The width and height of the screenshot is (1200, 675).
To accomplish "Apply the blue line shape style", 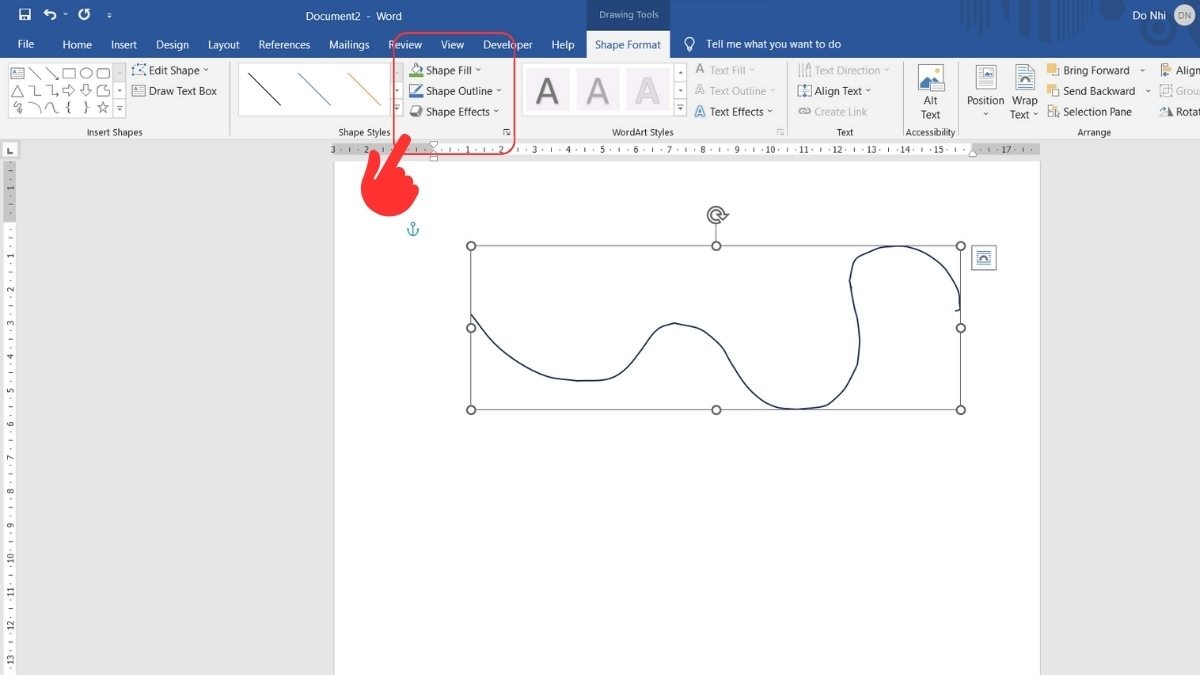I will (x=314, y=89).
